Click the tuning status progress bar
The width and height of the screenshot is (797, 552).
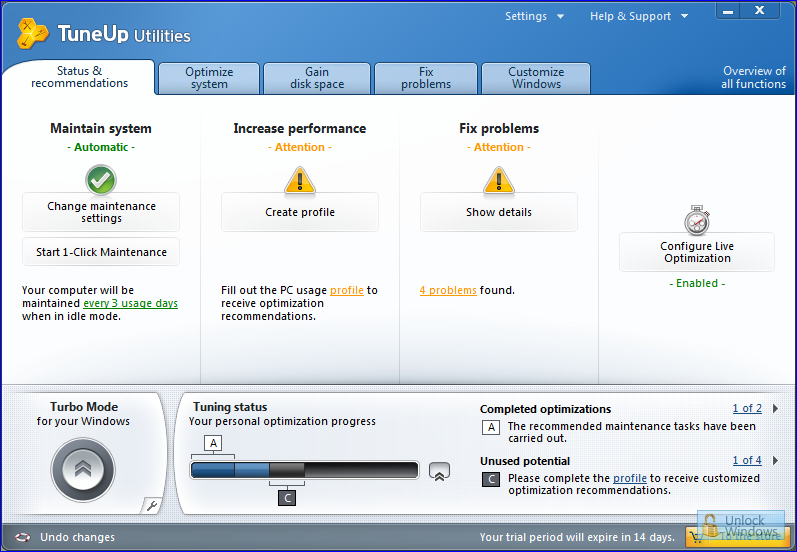coord(304,470)
